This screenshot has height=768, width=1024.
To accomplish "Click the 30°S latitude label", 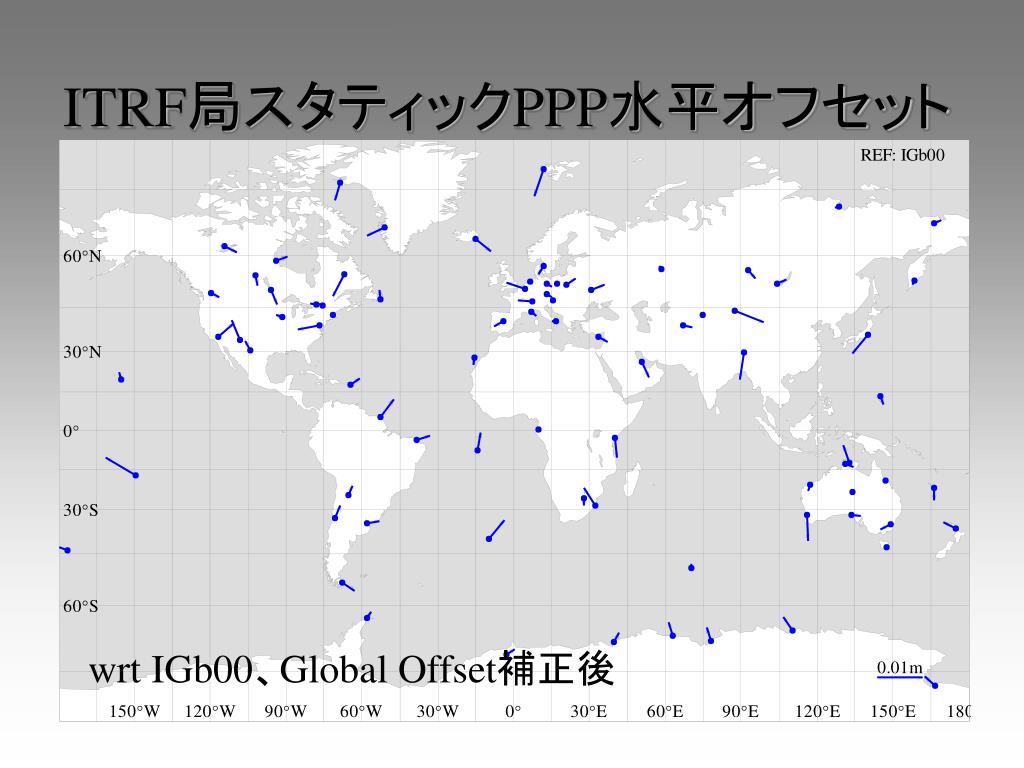I will click(80, 510).
